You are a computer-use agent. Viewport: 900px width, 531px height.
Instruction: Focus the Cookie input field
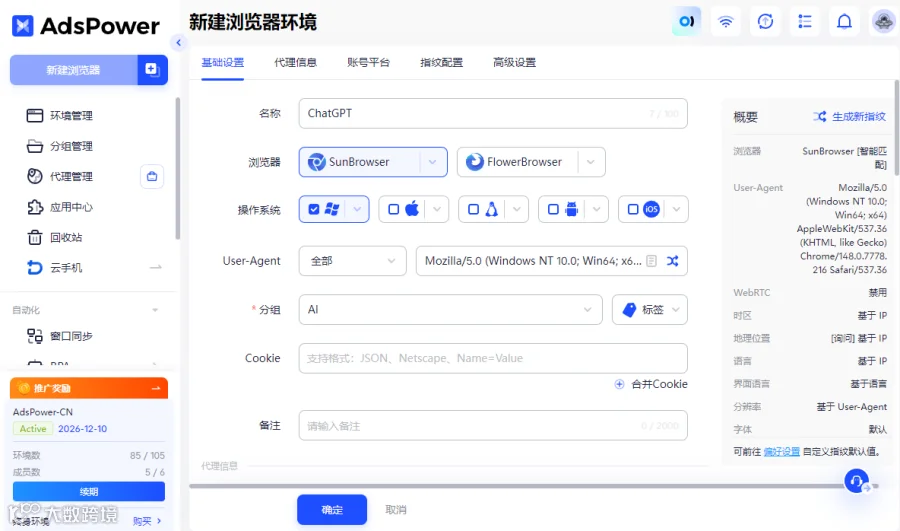coord(493,358)
